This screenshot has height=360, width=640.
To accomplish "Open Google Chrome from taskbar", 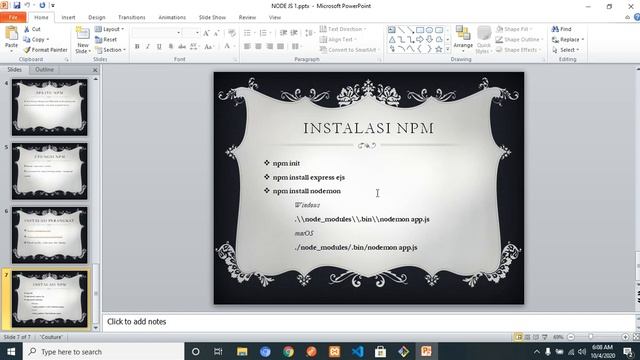I will pyautogui.click(x=288, y=351).
